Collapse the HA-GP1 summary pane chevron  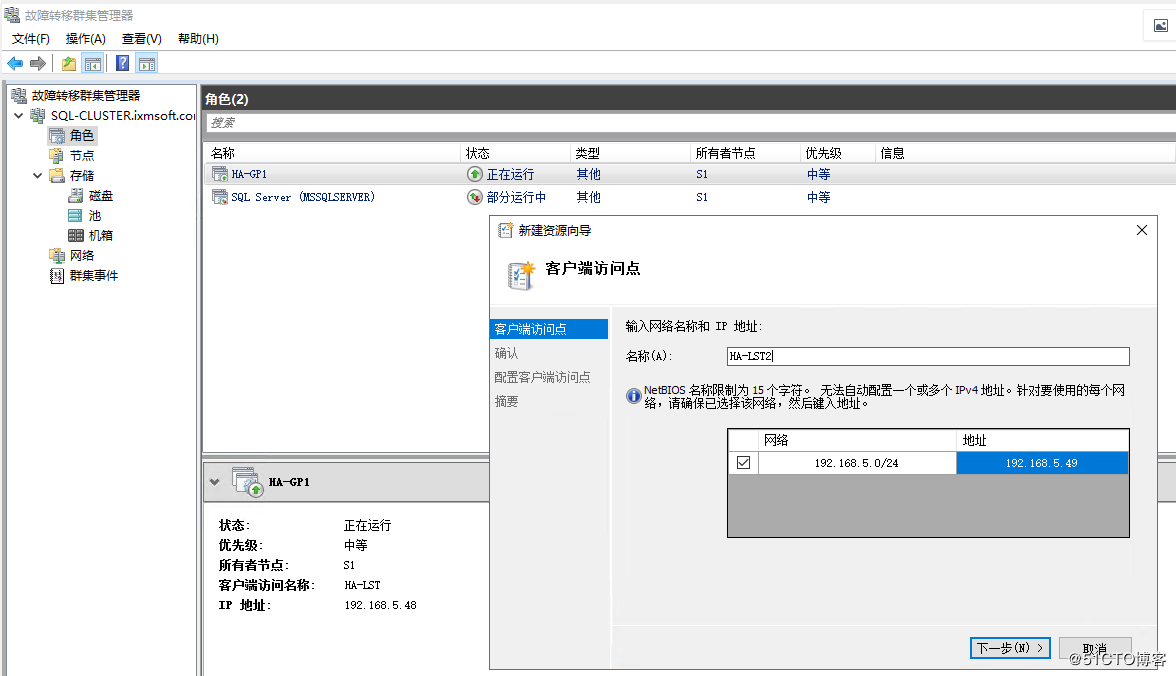(215, 481)
